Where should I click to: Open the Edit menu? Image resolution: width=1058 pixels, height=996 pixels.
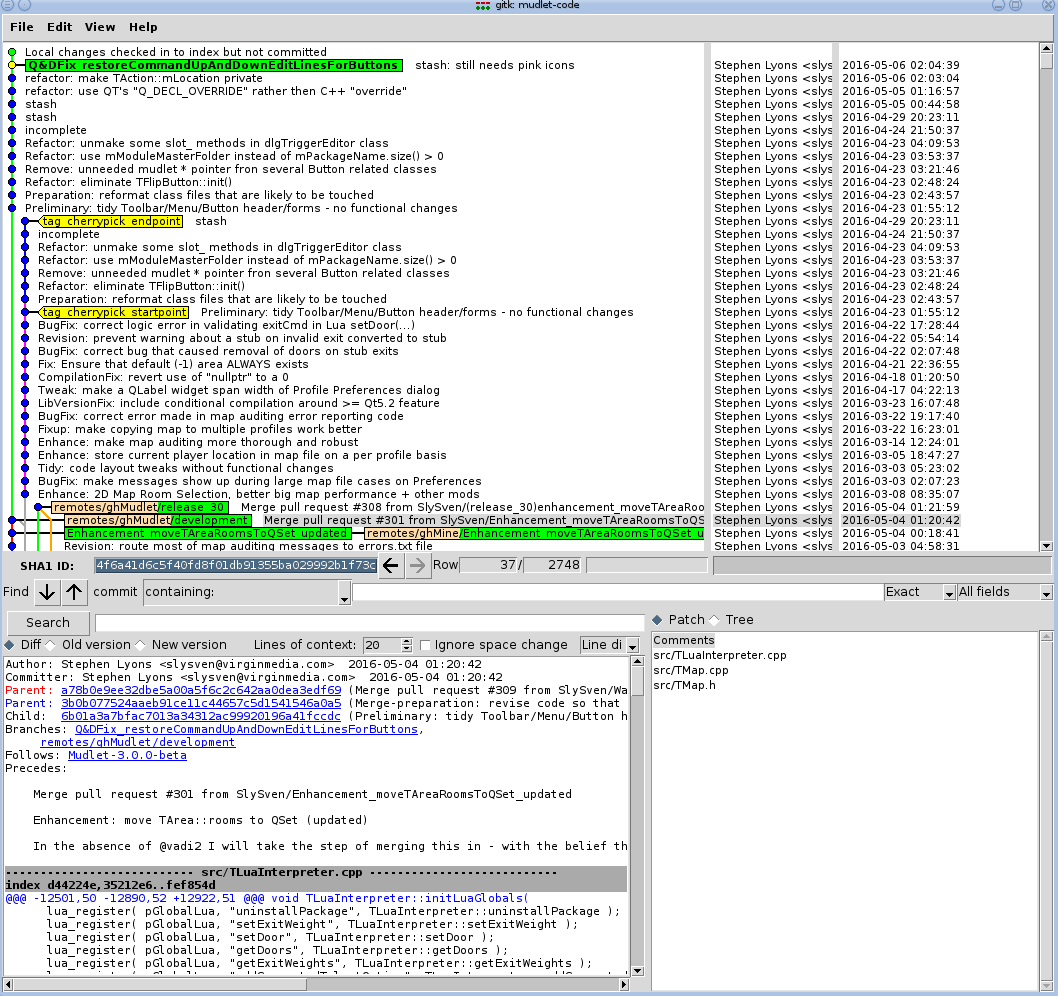click(59, 27)
